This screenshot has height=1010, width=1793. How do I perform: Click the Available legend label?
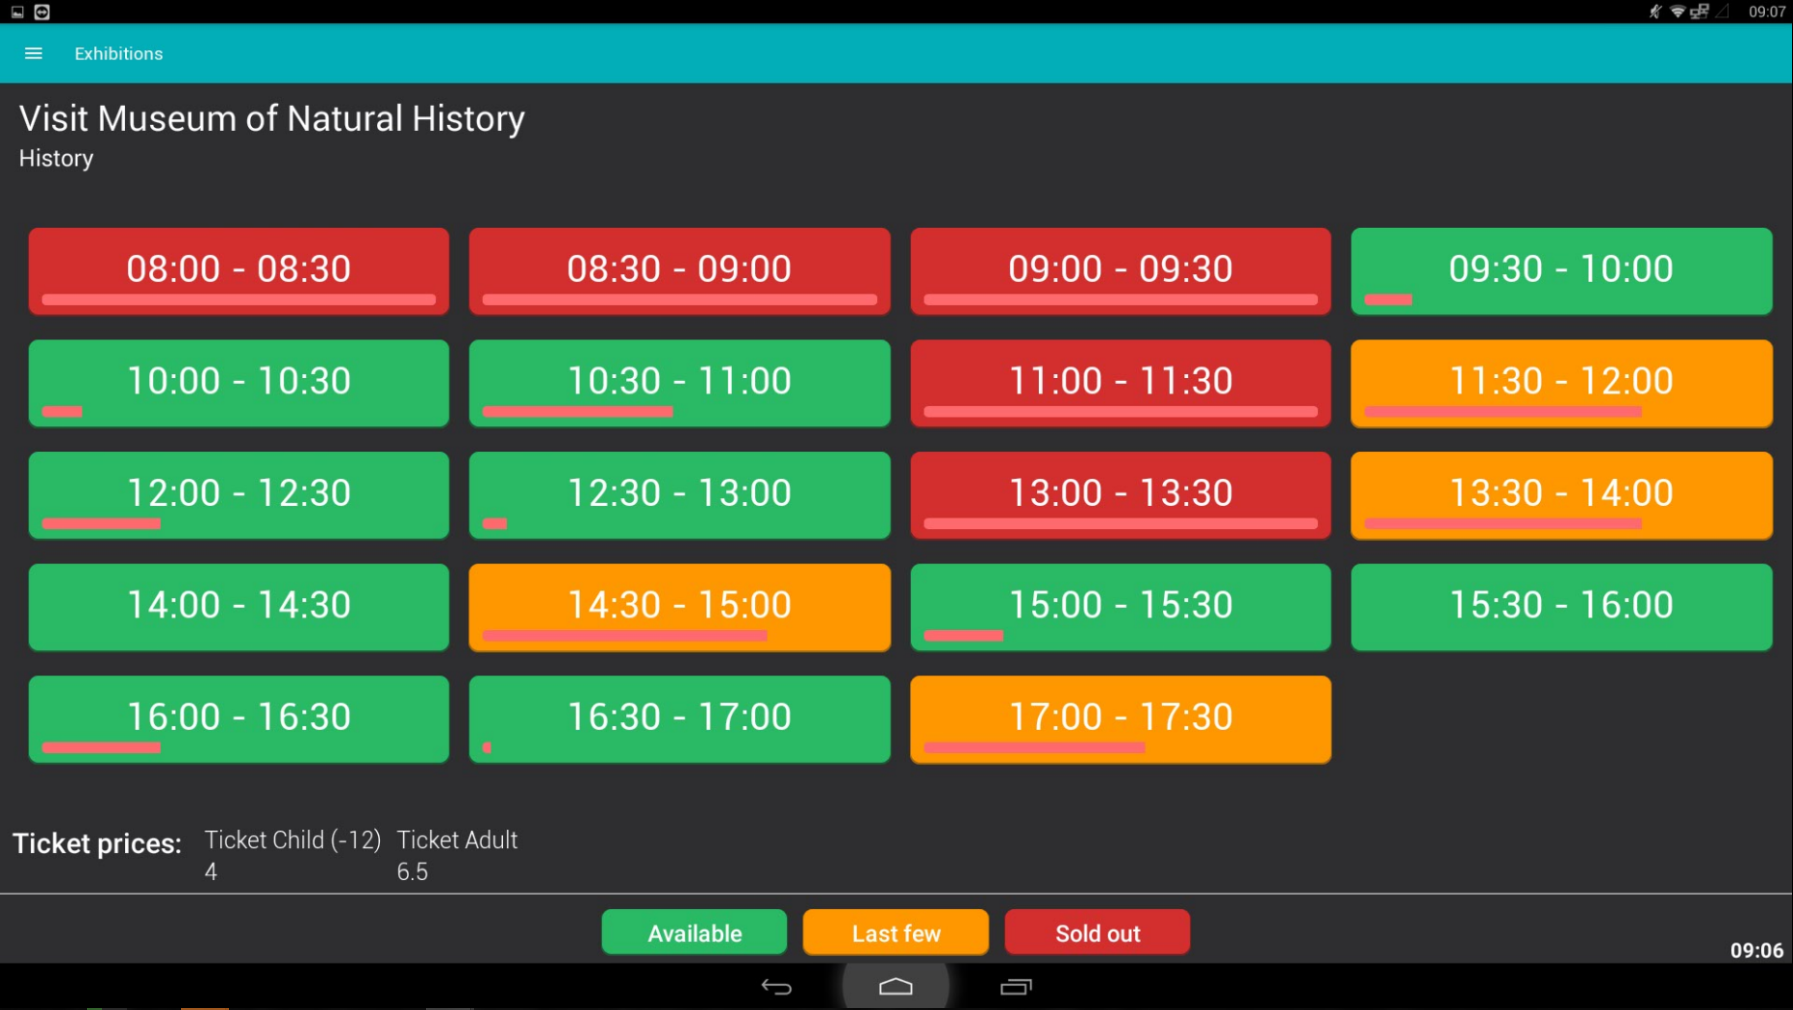tap(694, 933)
